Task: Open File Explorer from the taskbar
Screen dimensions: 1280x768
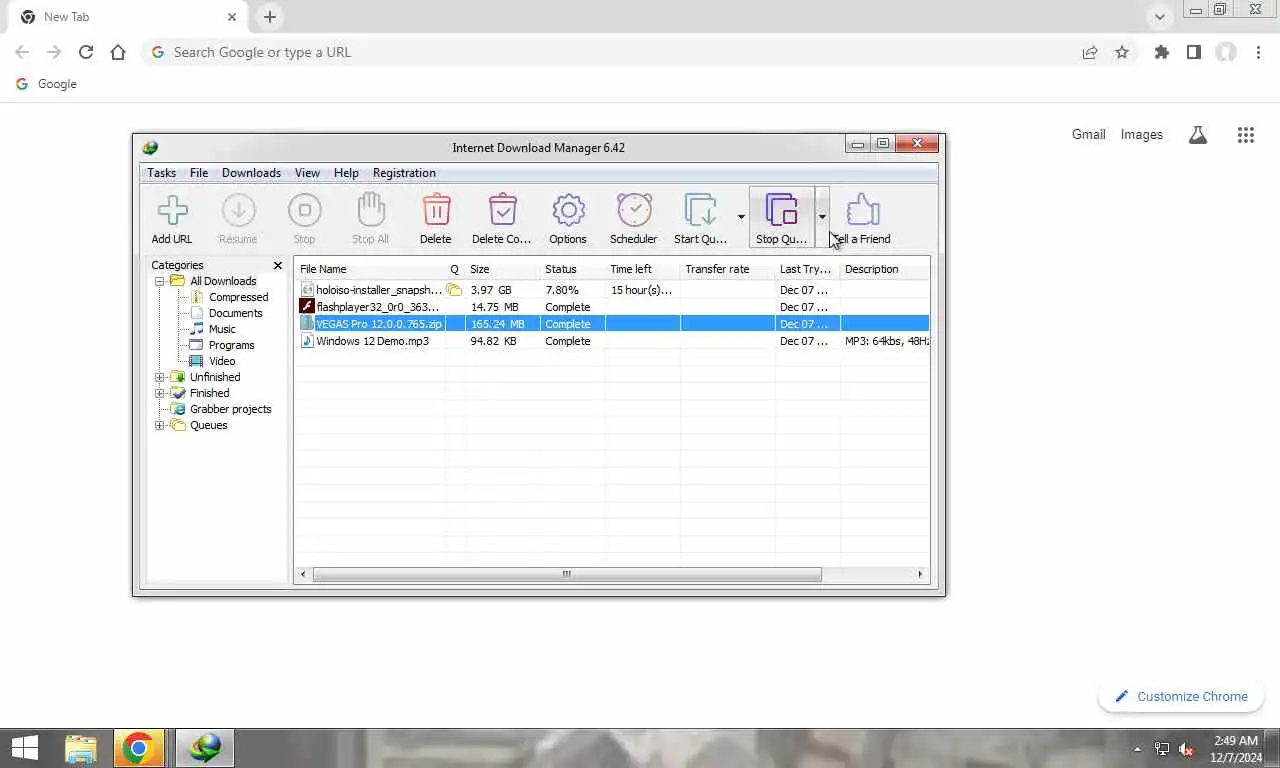Action: pyautogui.click(x=81, y=748)
